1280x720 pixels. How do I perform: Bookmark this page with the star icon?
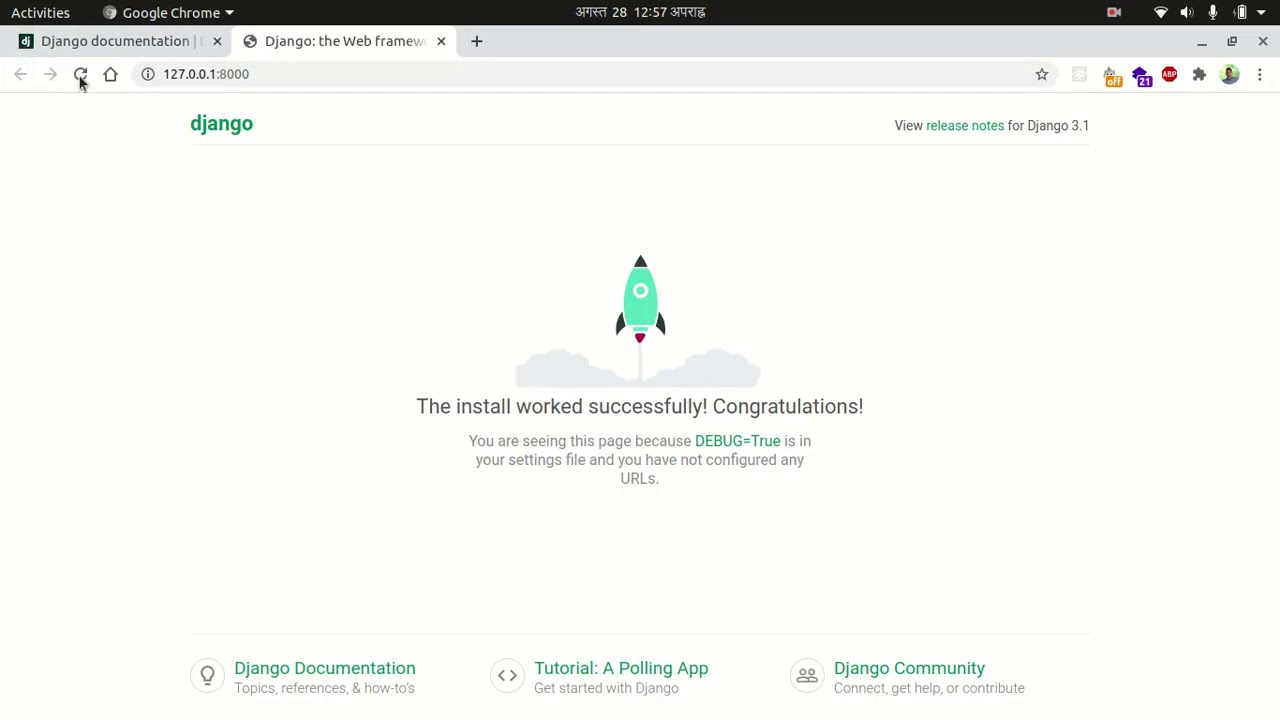click(1042, 74)
